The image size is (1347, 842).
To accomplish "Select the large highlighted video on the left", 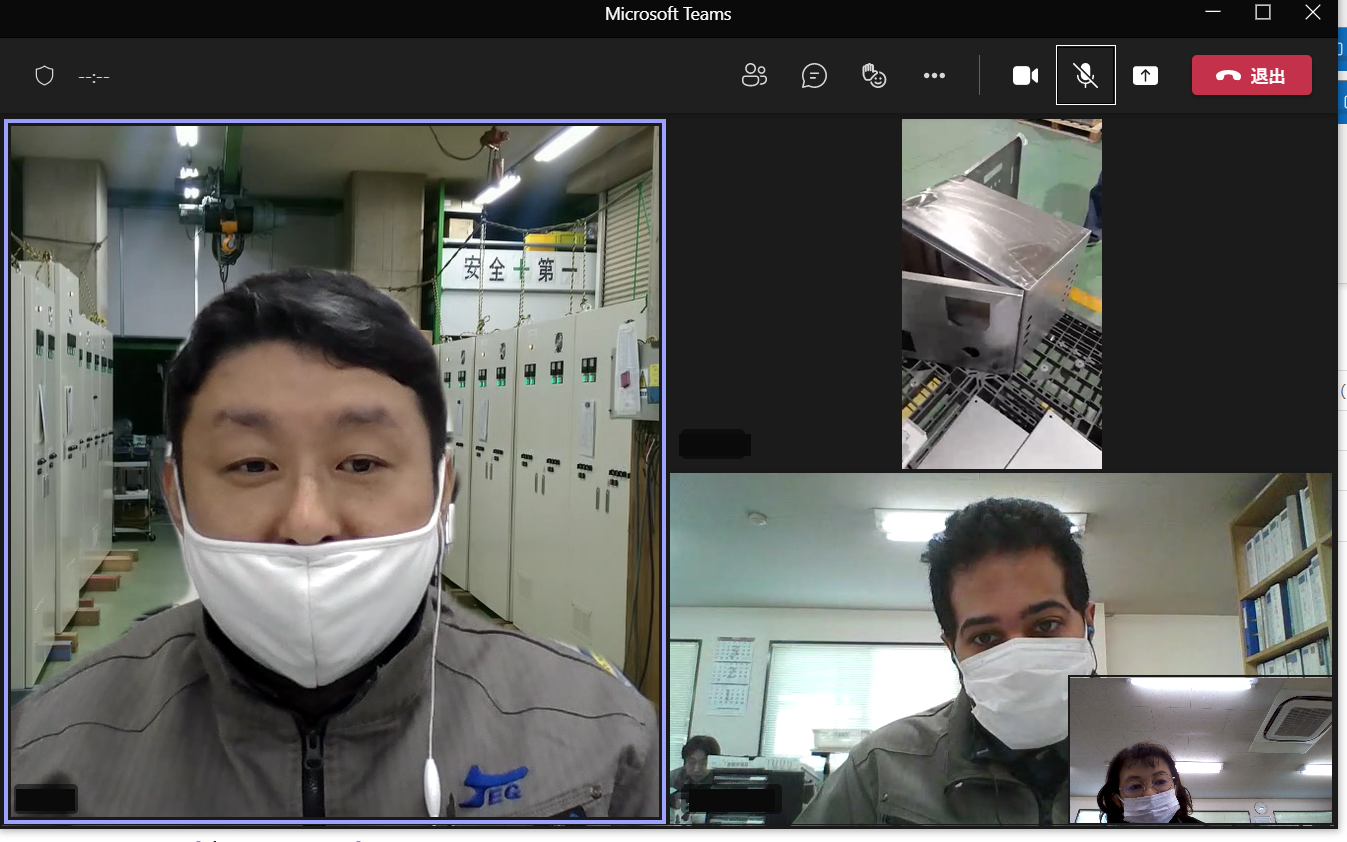I will point(335,470).
